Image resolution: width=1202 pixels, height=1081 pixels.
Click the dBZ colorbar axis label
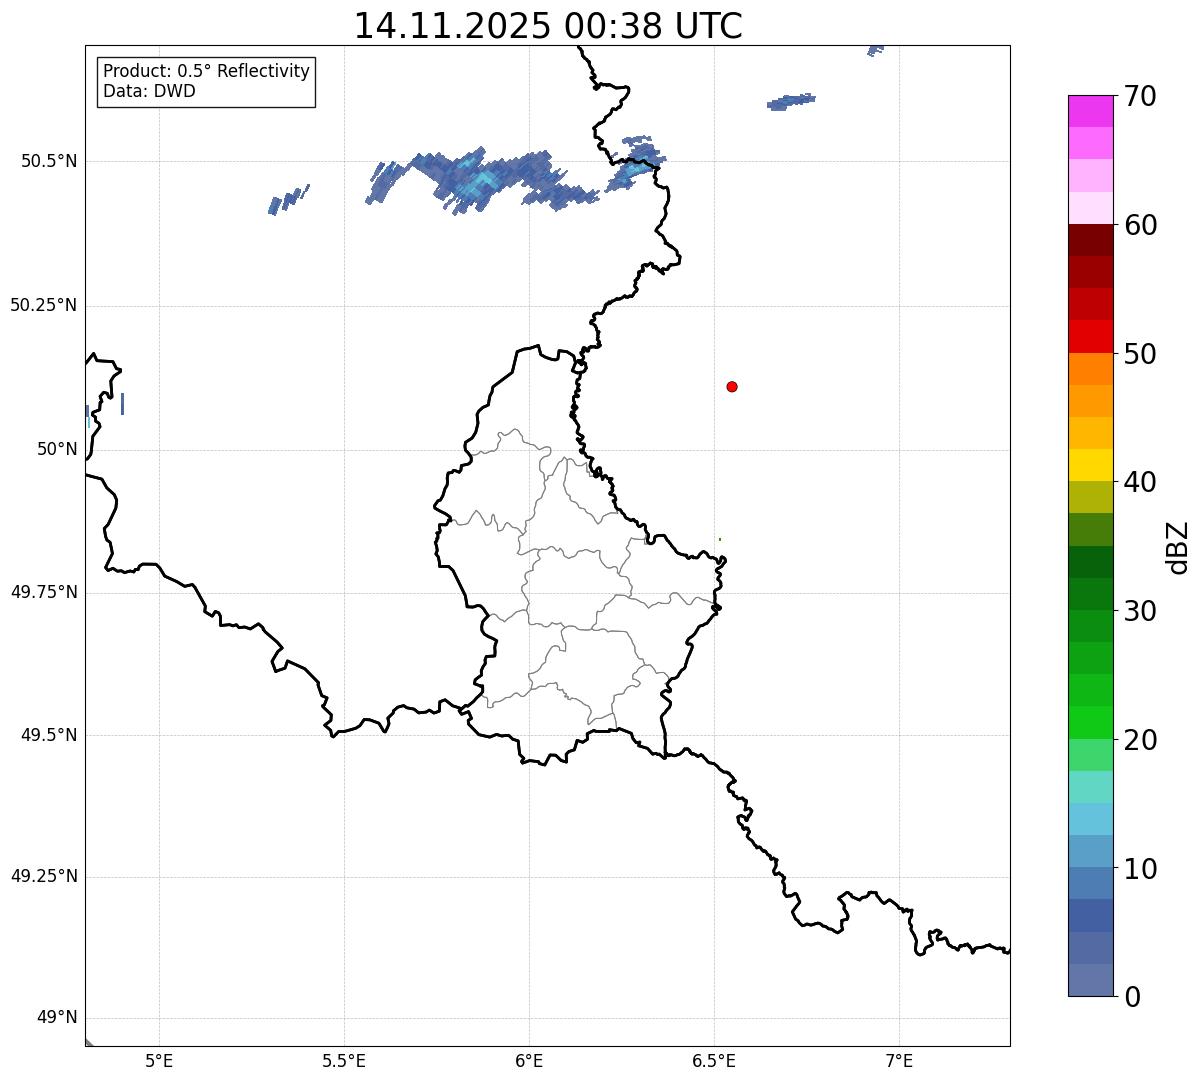click(x=1178, y=546)
